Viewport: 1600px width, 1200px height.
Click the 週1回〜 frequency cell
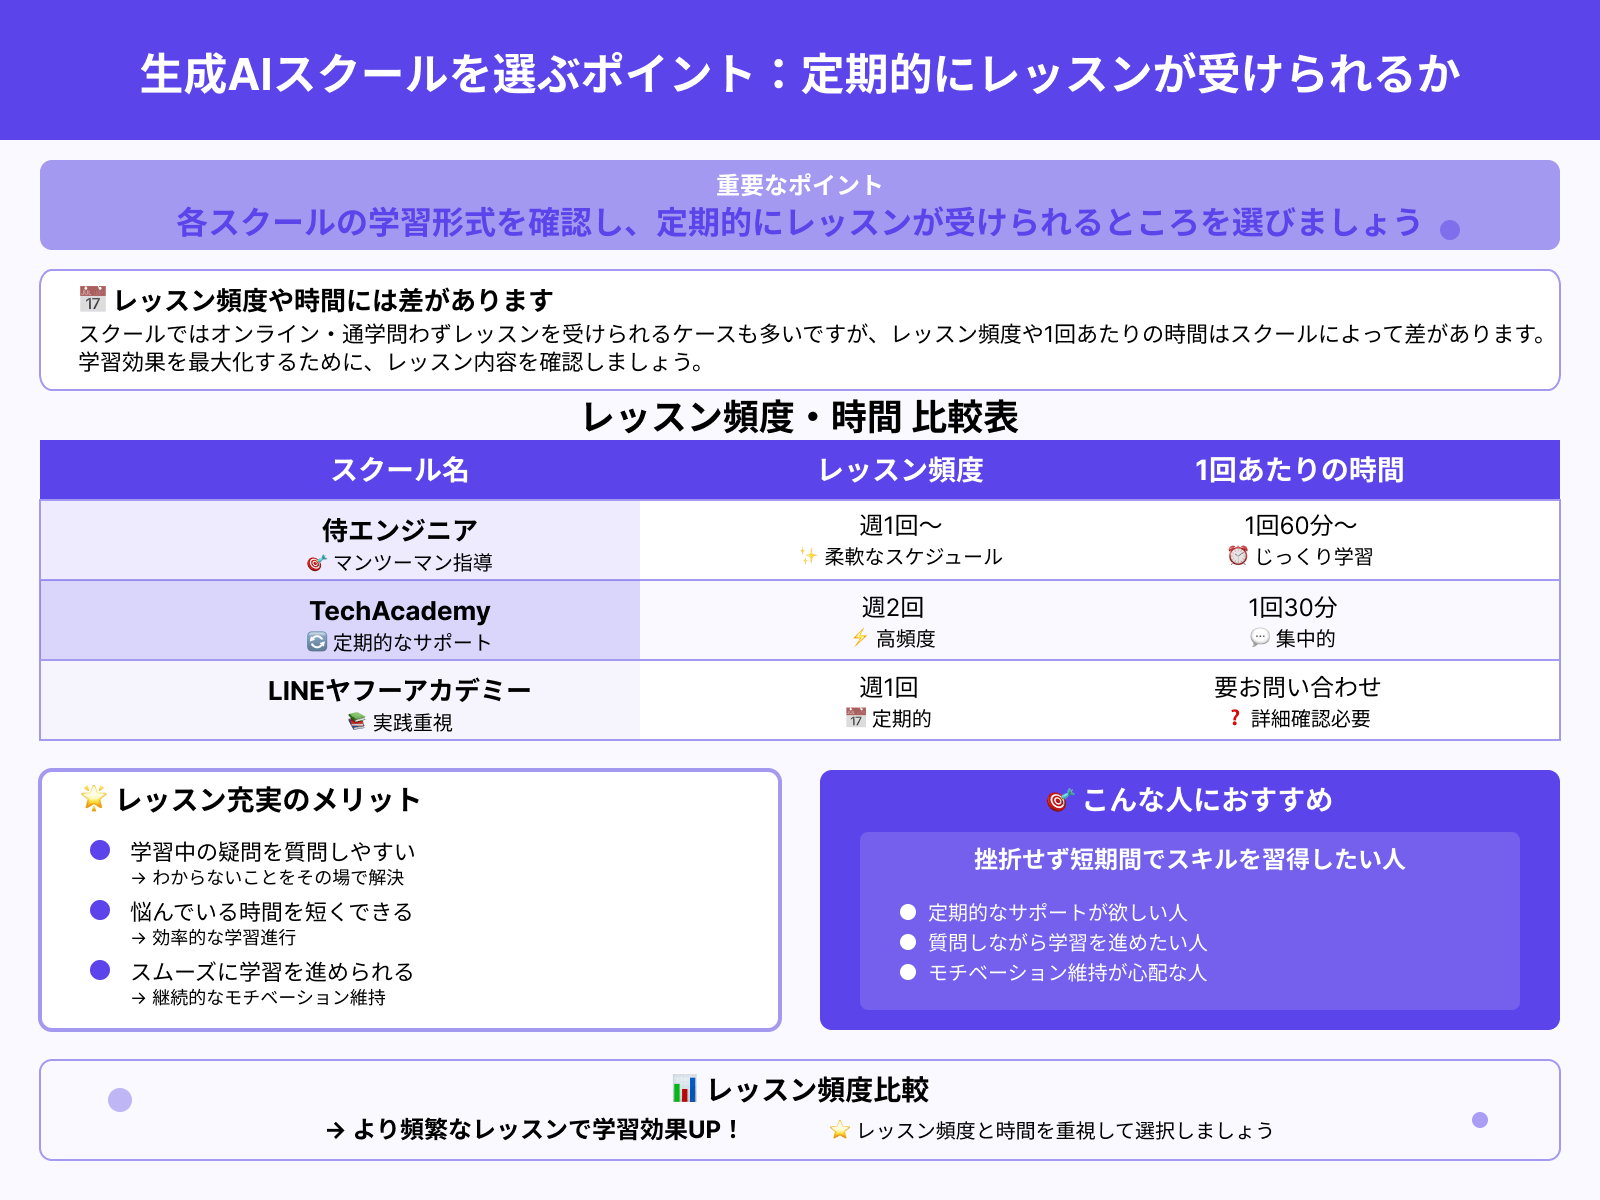click(x=900, y=525)
